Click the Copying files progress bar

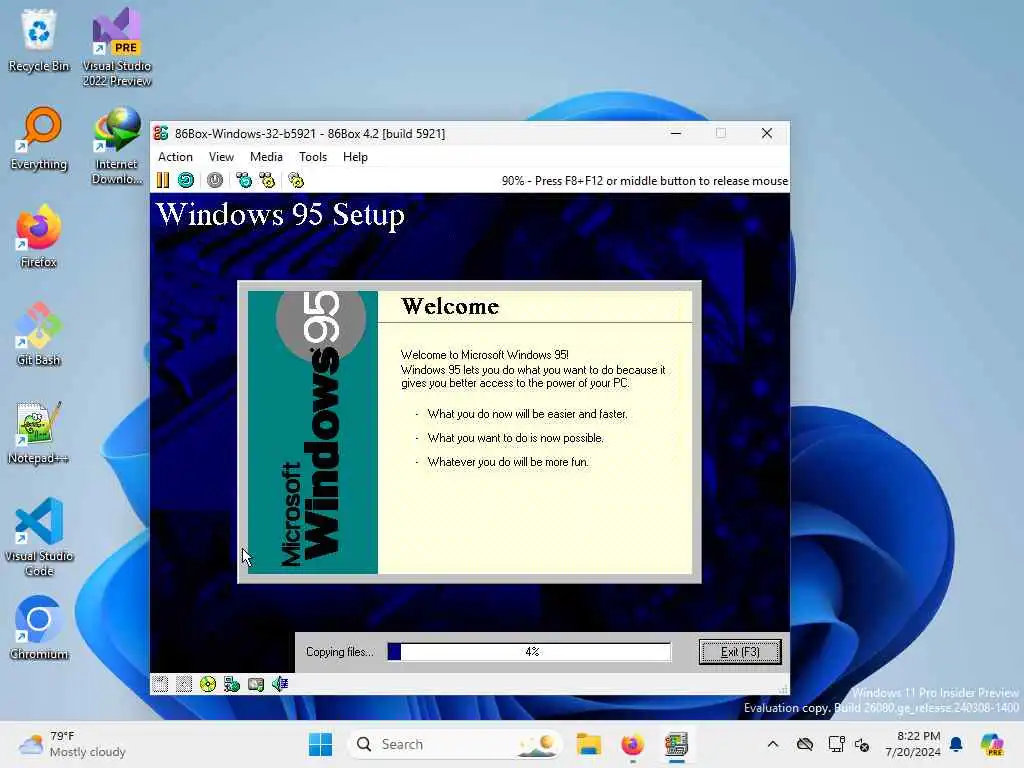(529, 652)
